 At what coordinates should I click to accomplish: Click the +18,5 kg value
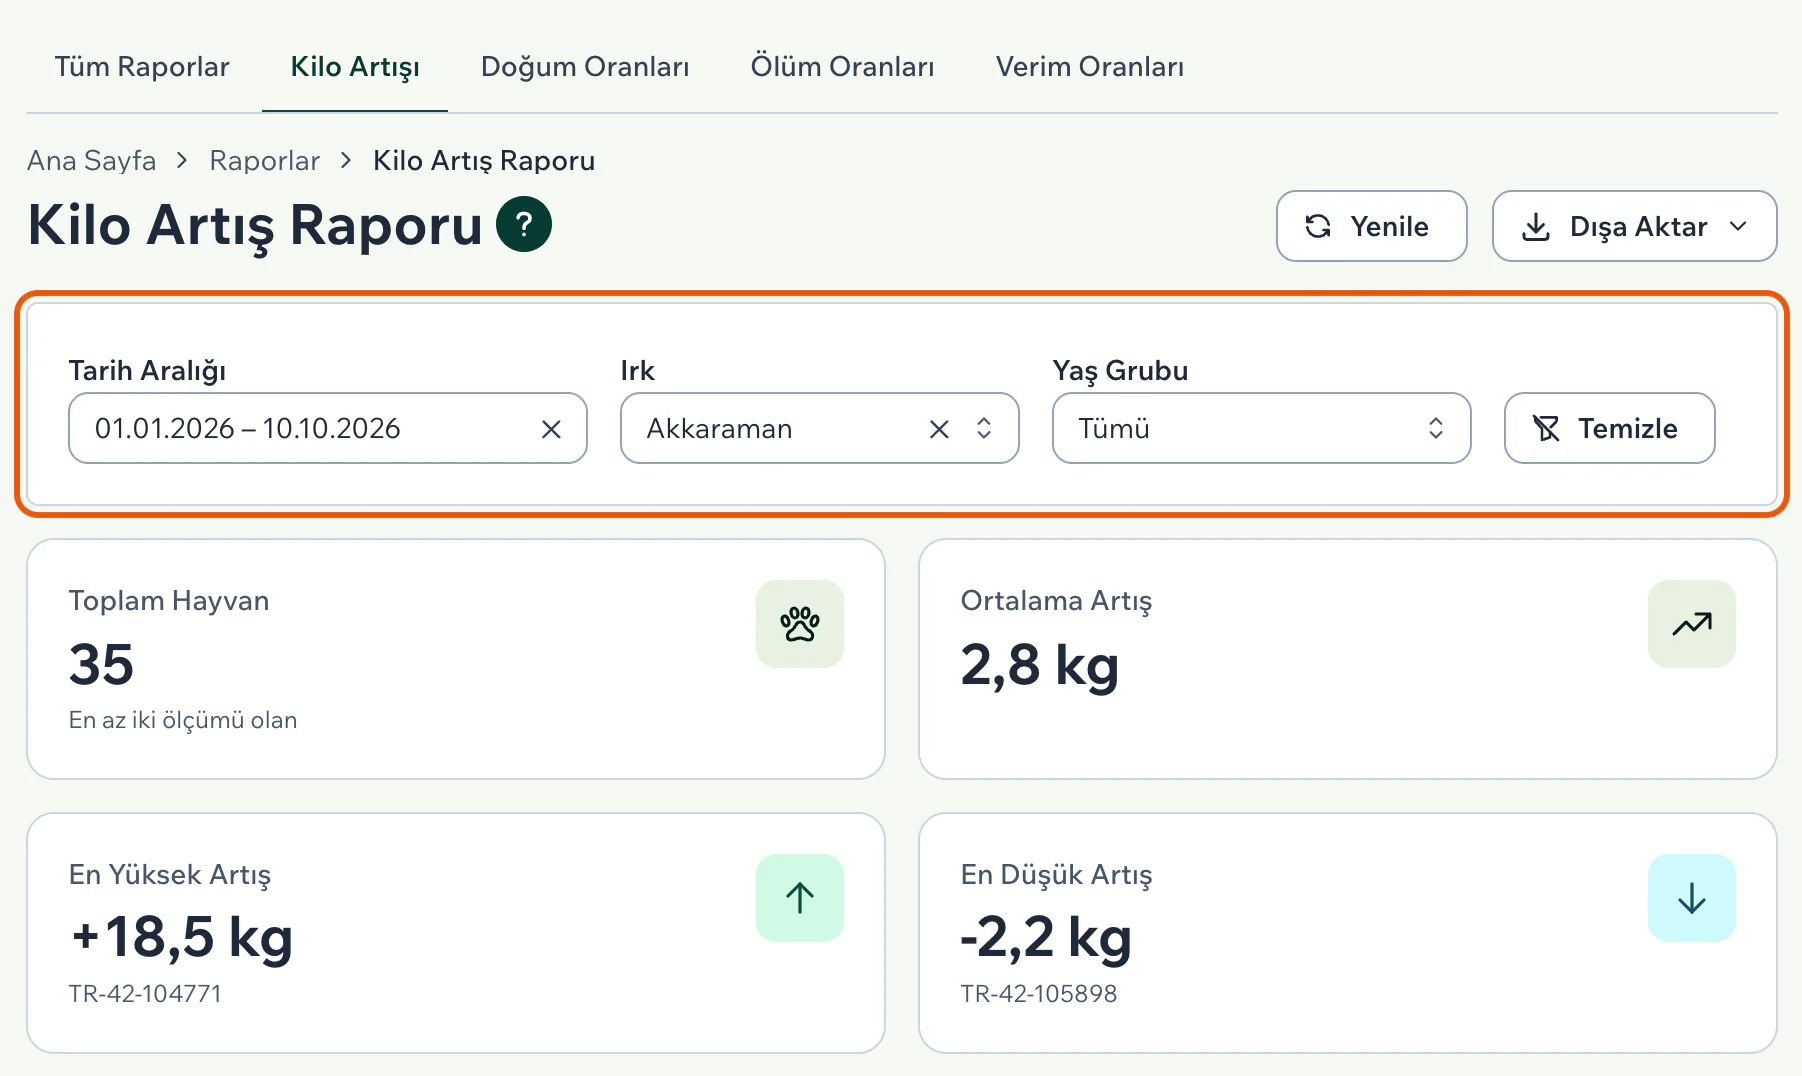[x=181, y=938]
